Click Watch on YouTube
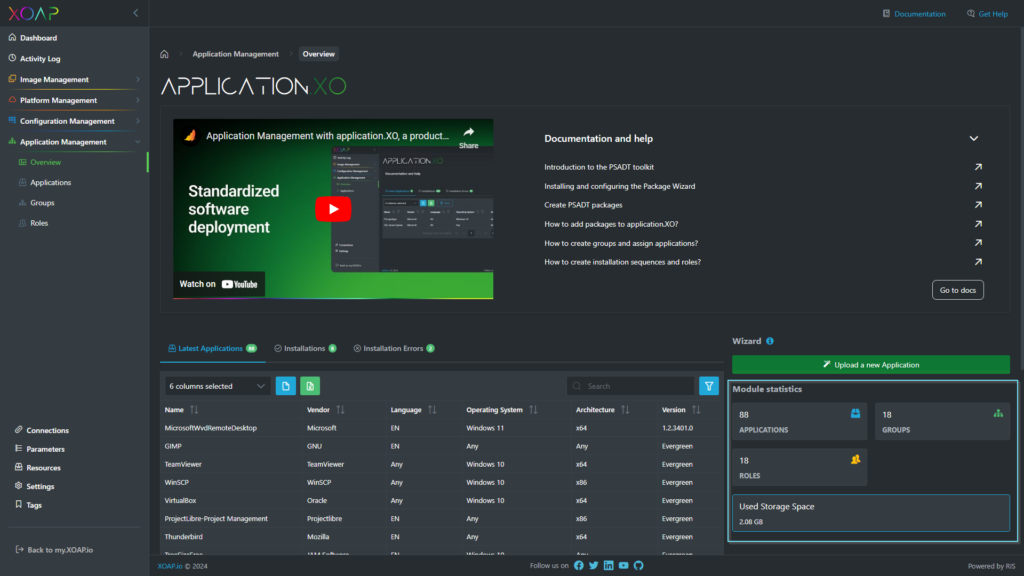This screenshot has height=576, width=1024. point(219,284)
